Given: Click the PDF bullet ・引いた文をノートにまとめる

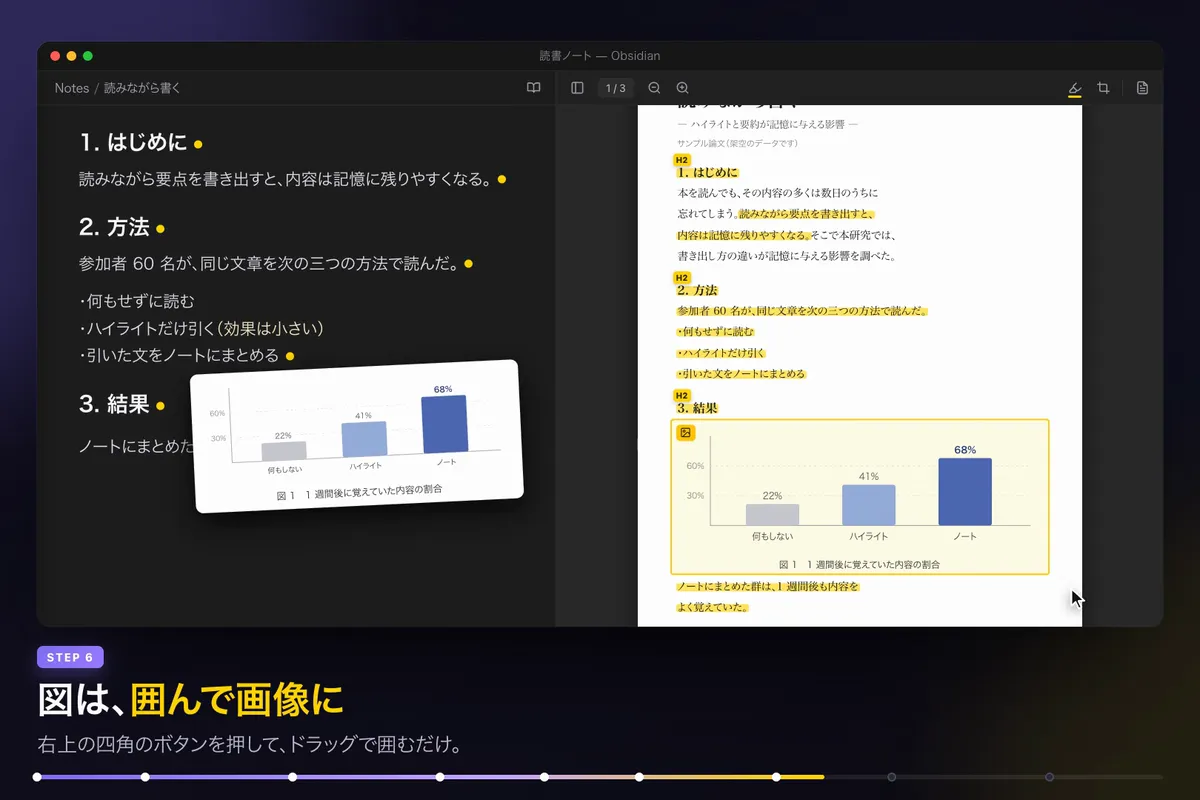Looking at the screenshot, I should 741,374.
